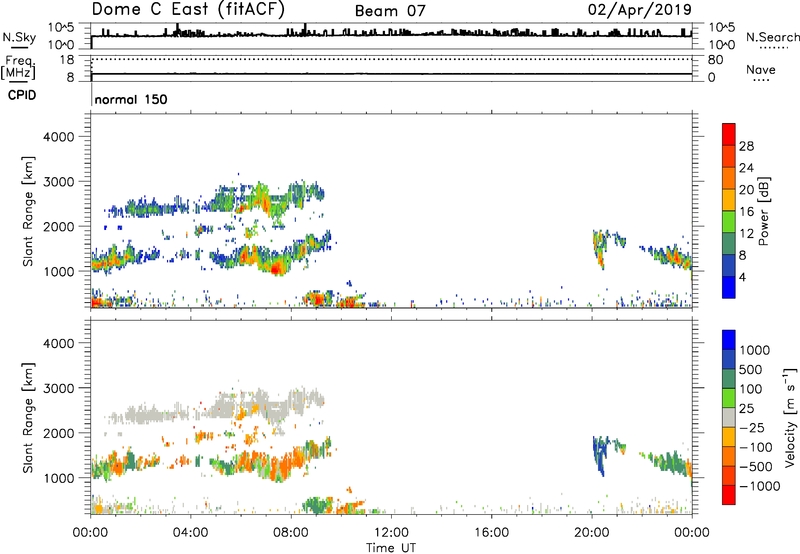Click the "Power [dB]" colorbar title
800x554 pixels.
pos(763,211)
